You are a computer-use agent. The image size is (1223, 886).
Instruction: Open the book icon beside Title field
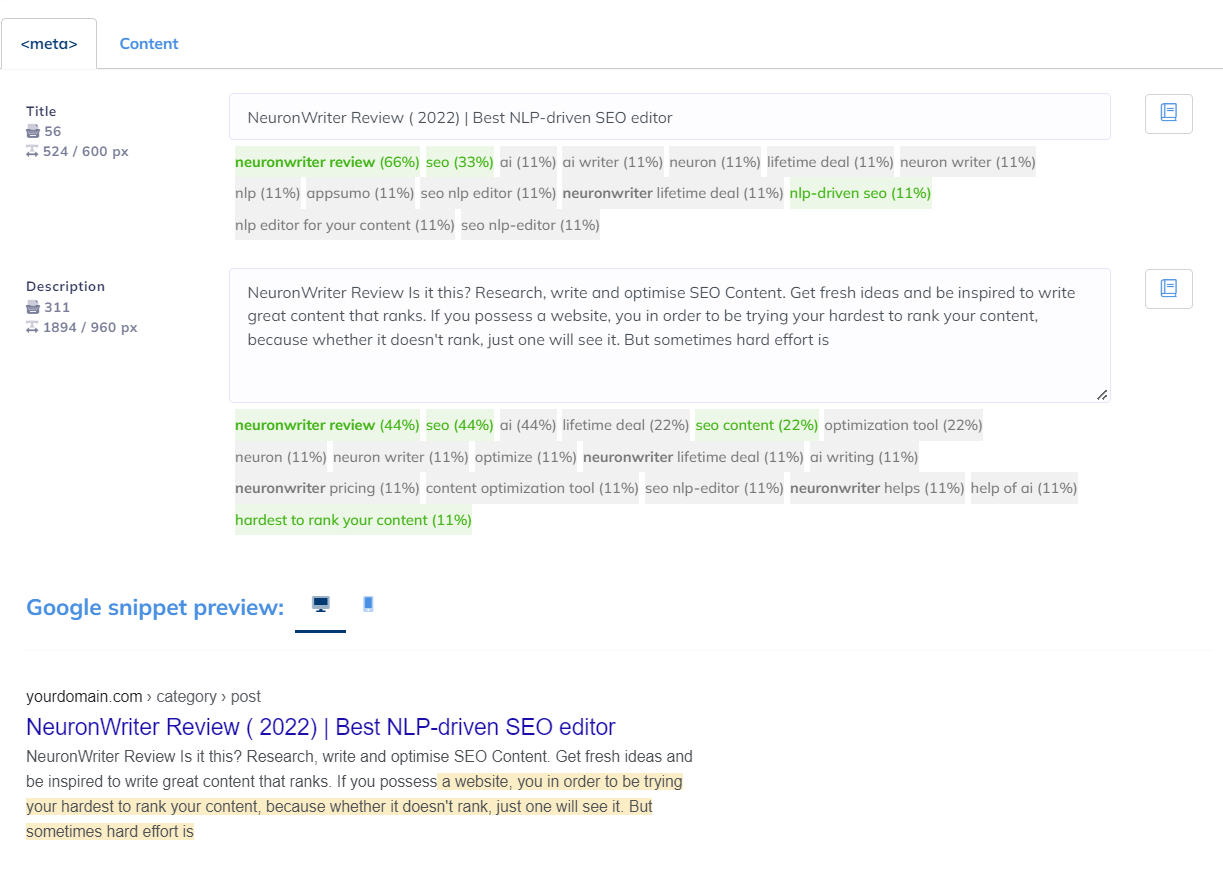pos(1168,113)
